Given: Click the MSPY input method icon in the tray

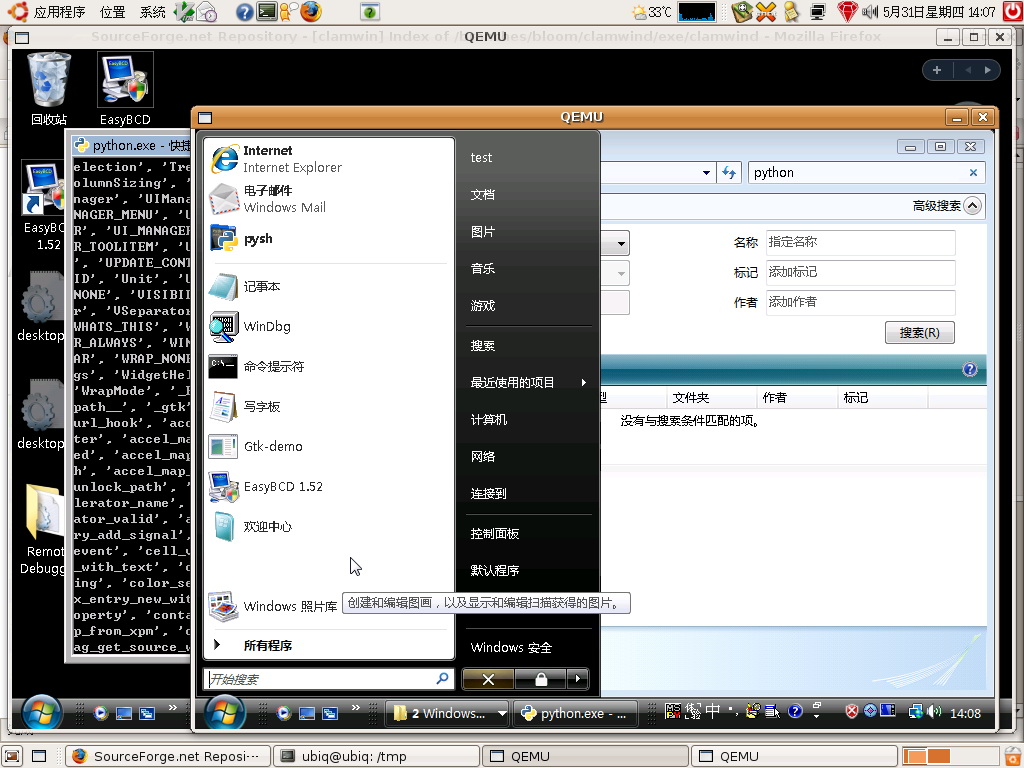Looking at the screenshot, I should tap(673, 711).
